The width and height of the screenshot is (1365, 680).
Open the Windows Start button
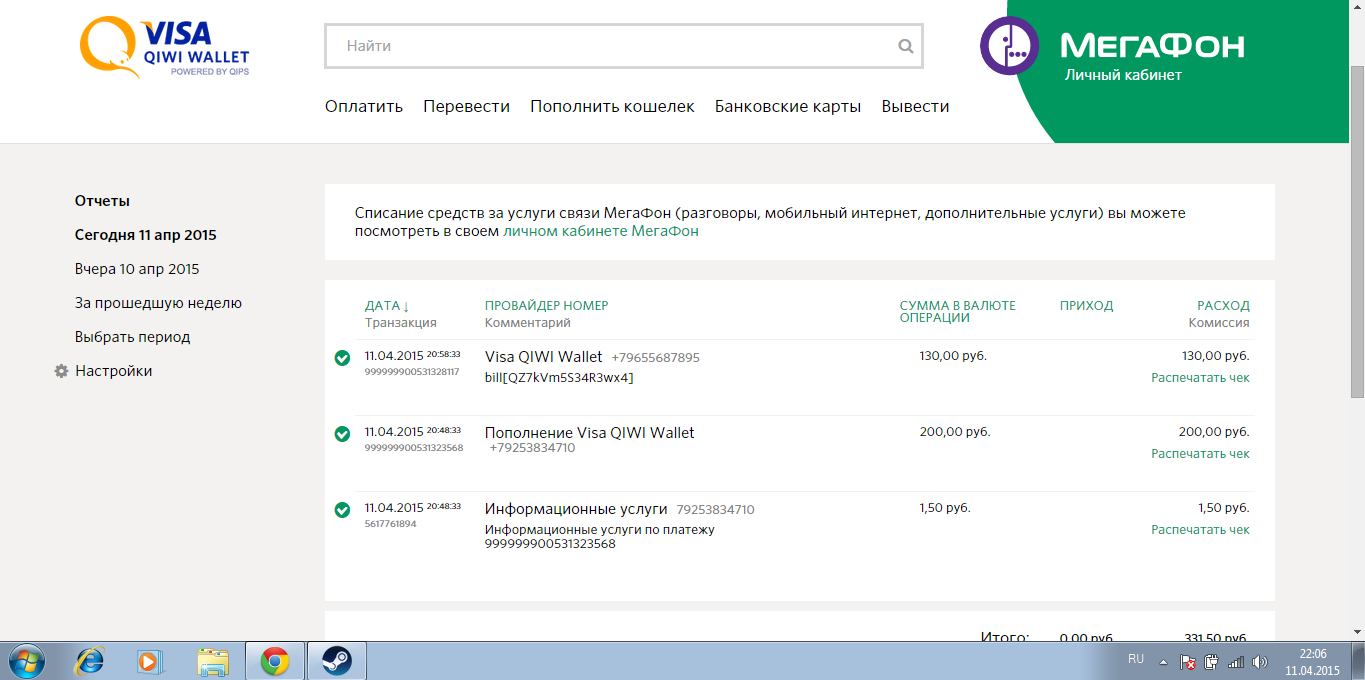(x=27, y=661)
